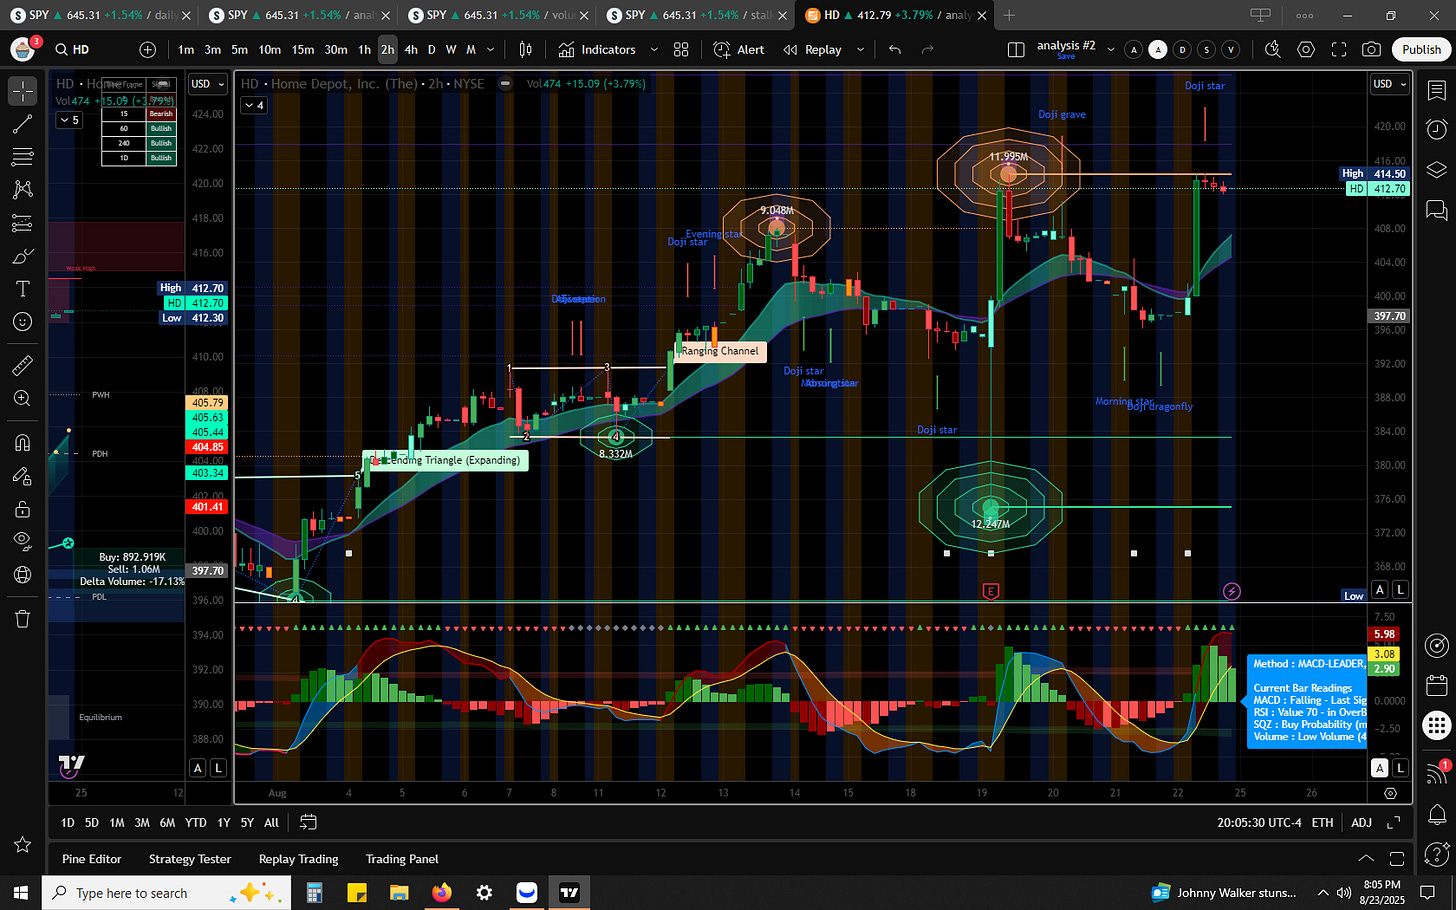Viewport: 1456px width, 910px height.
Task: Open the ETH session dropdown
Action: 1322,822
